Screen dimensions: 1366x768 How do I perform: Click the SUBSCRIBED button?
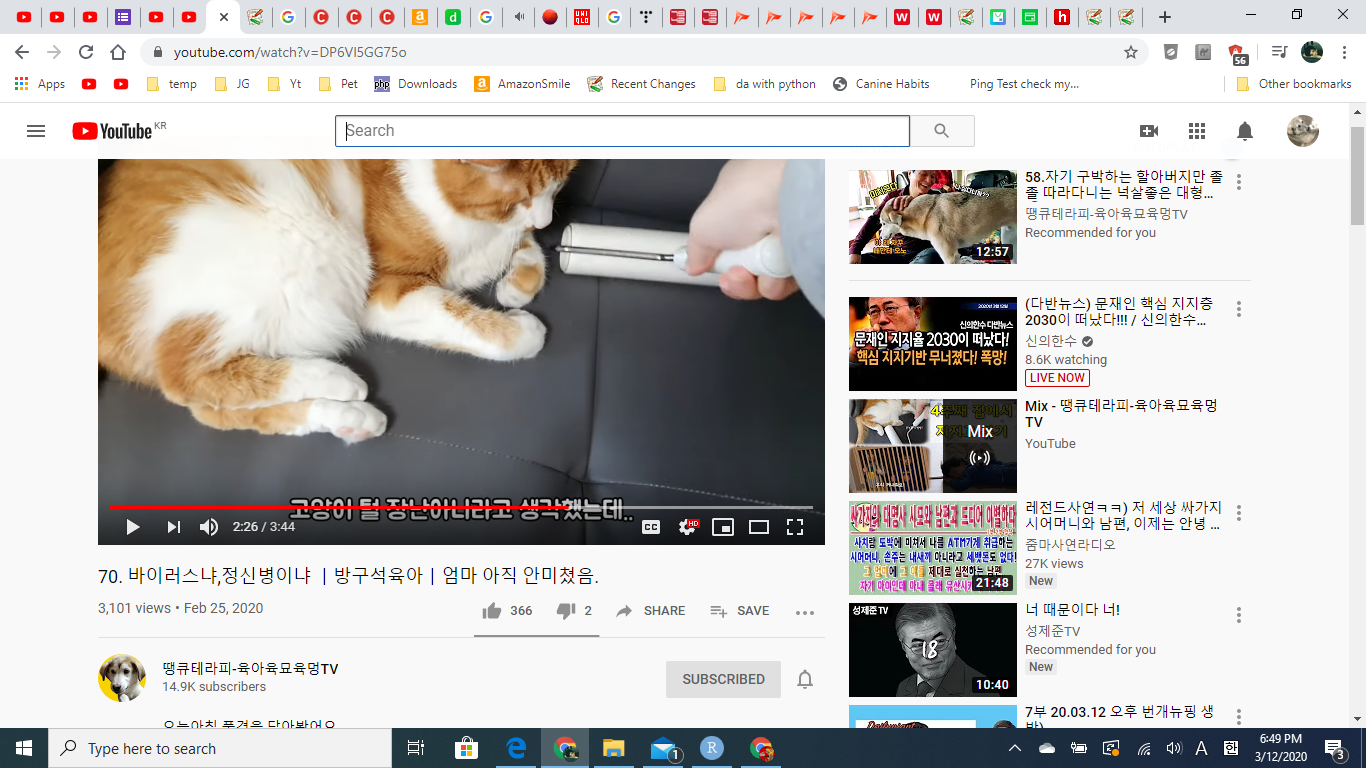click(723, 679)
